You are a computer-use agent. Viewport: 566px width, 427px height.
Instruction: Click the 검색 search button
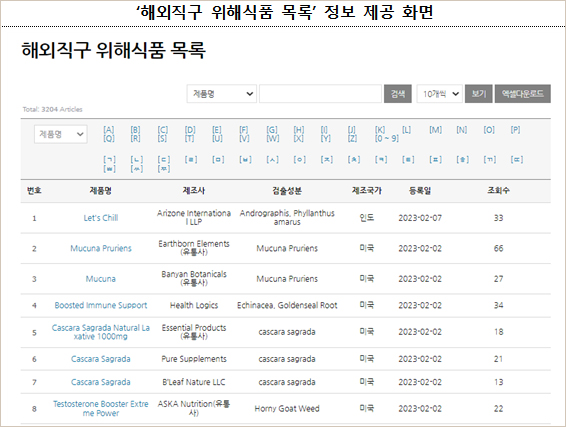coord(398,94)
